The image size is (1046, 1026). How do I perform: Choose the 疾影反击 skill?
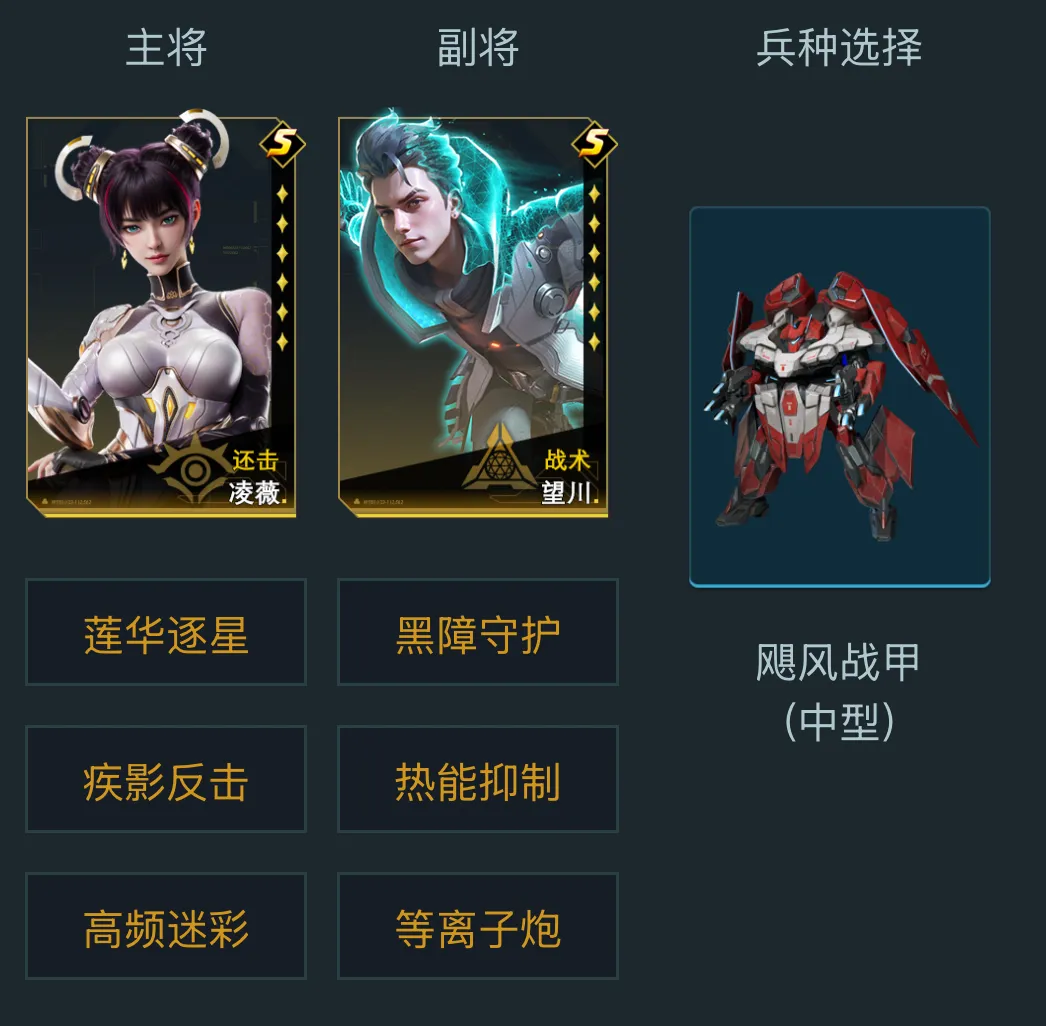(x=165, y=779)
